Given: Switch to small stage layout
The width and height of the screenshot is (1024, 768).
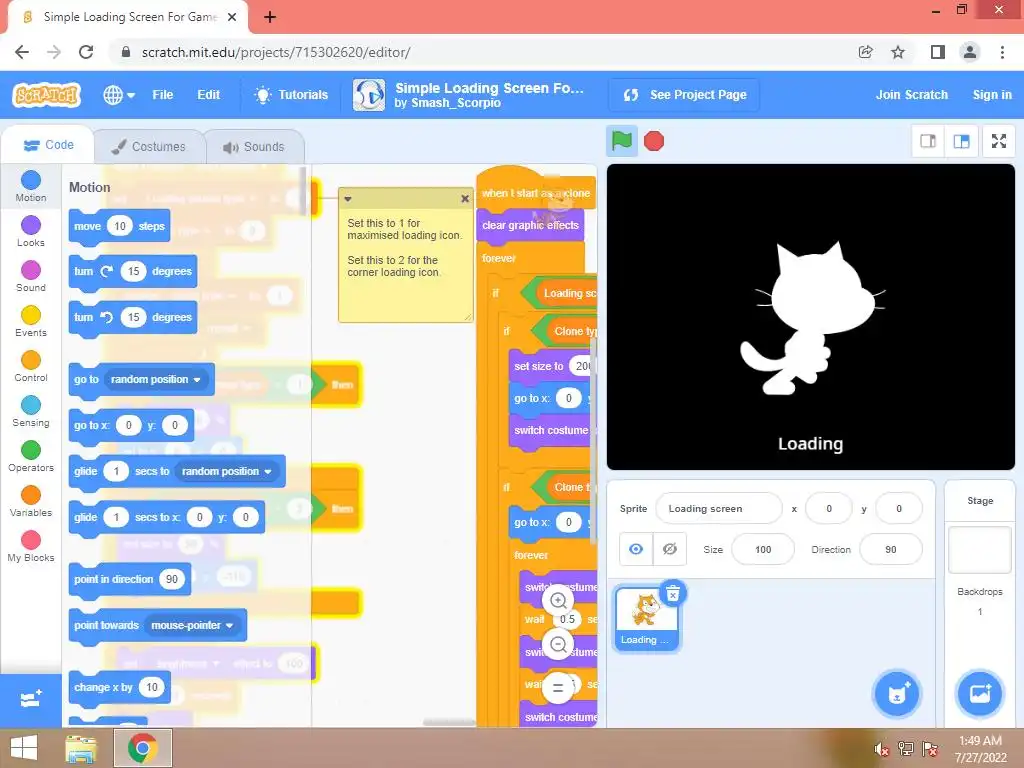Looking at the screenshot, I should click(x=928, y=141).
